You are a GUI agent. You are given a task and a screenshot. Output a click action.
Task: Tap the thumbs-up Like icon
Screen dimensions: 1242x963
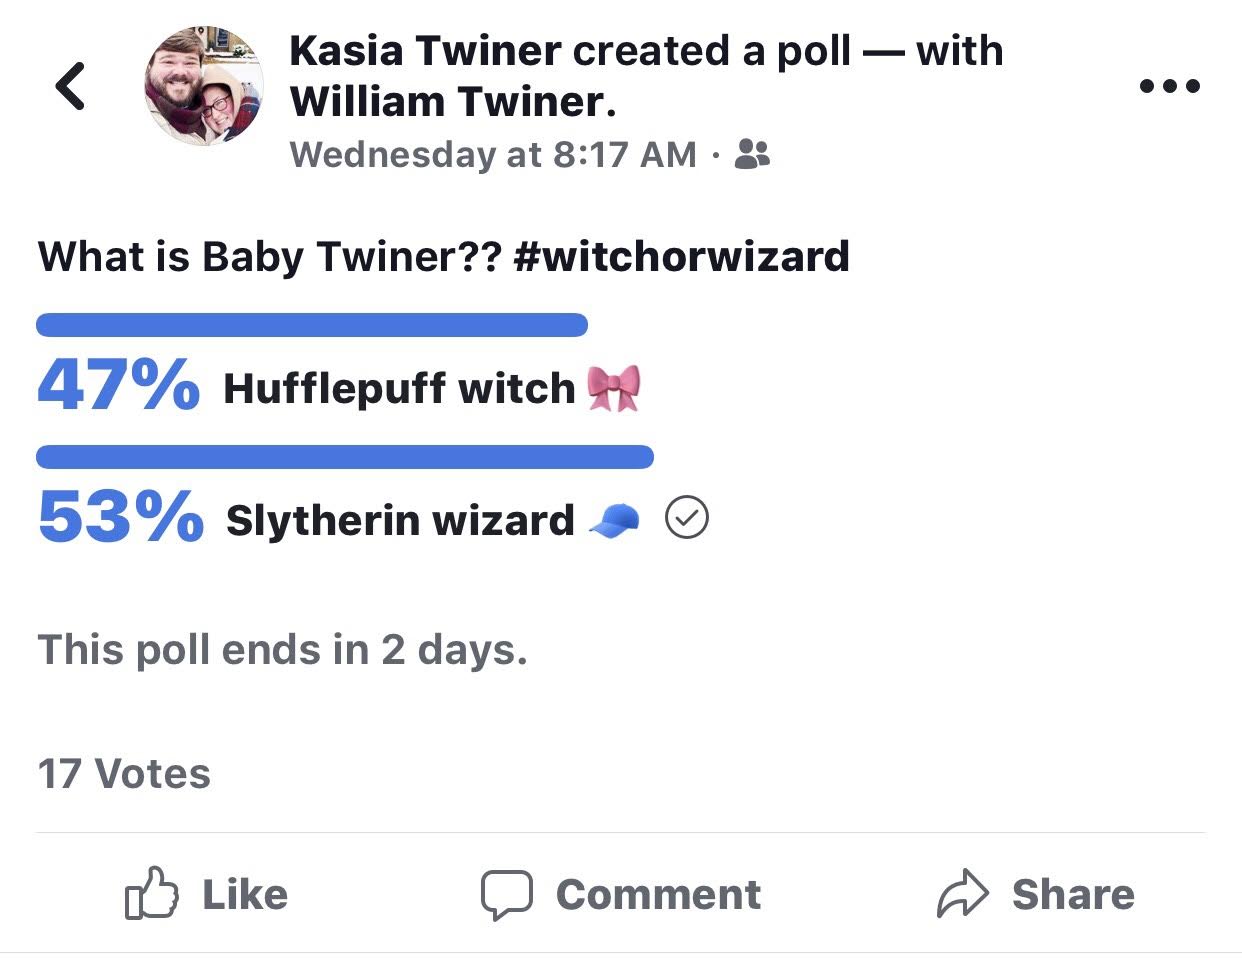151,893
